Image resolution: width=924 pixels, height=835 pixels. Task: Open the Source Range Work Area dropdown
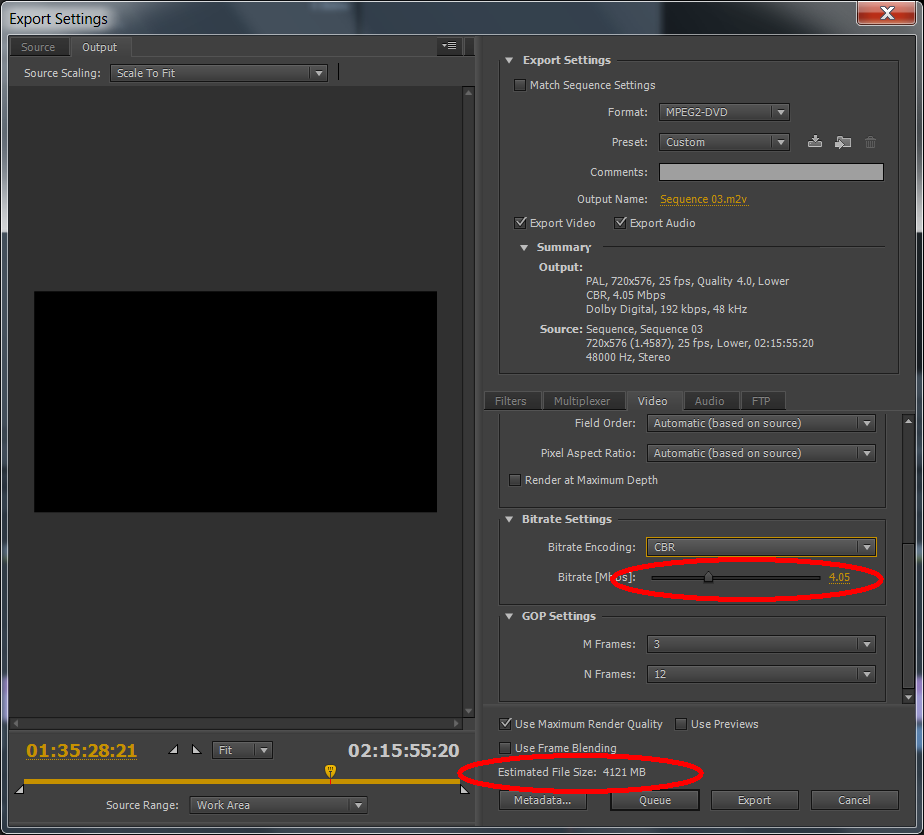pos(278,805)
